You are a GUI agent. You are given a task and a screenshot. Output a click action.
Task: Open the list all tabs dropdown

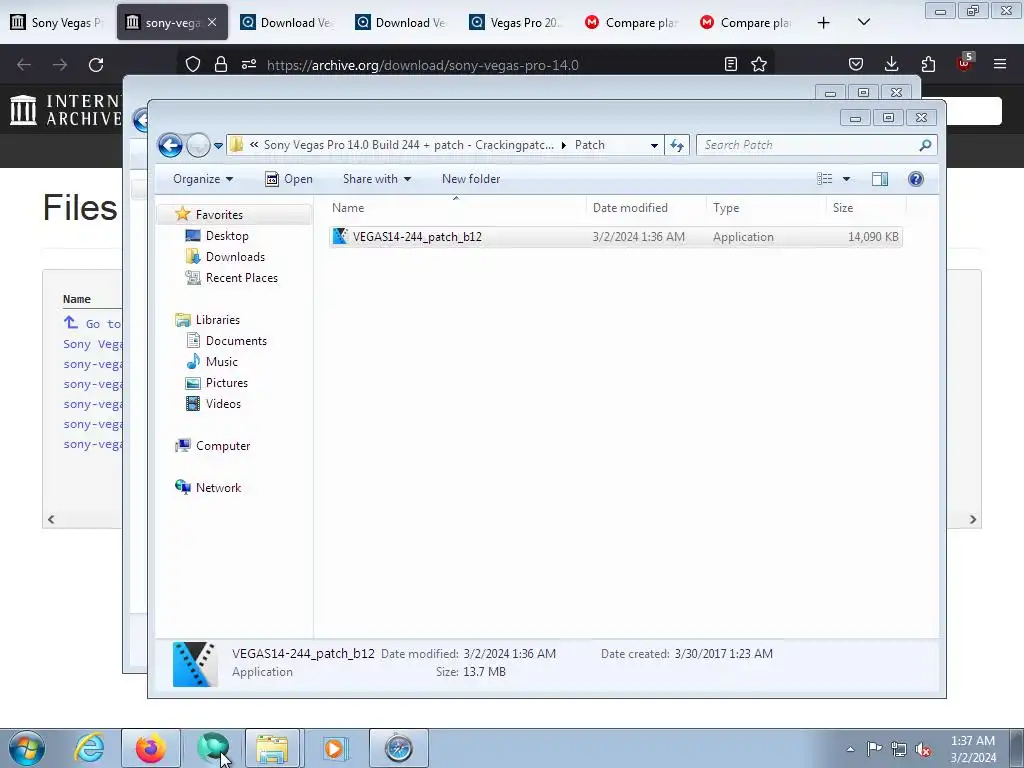click(x=863, y=22)
